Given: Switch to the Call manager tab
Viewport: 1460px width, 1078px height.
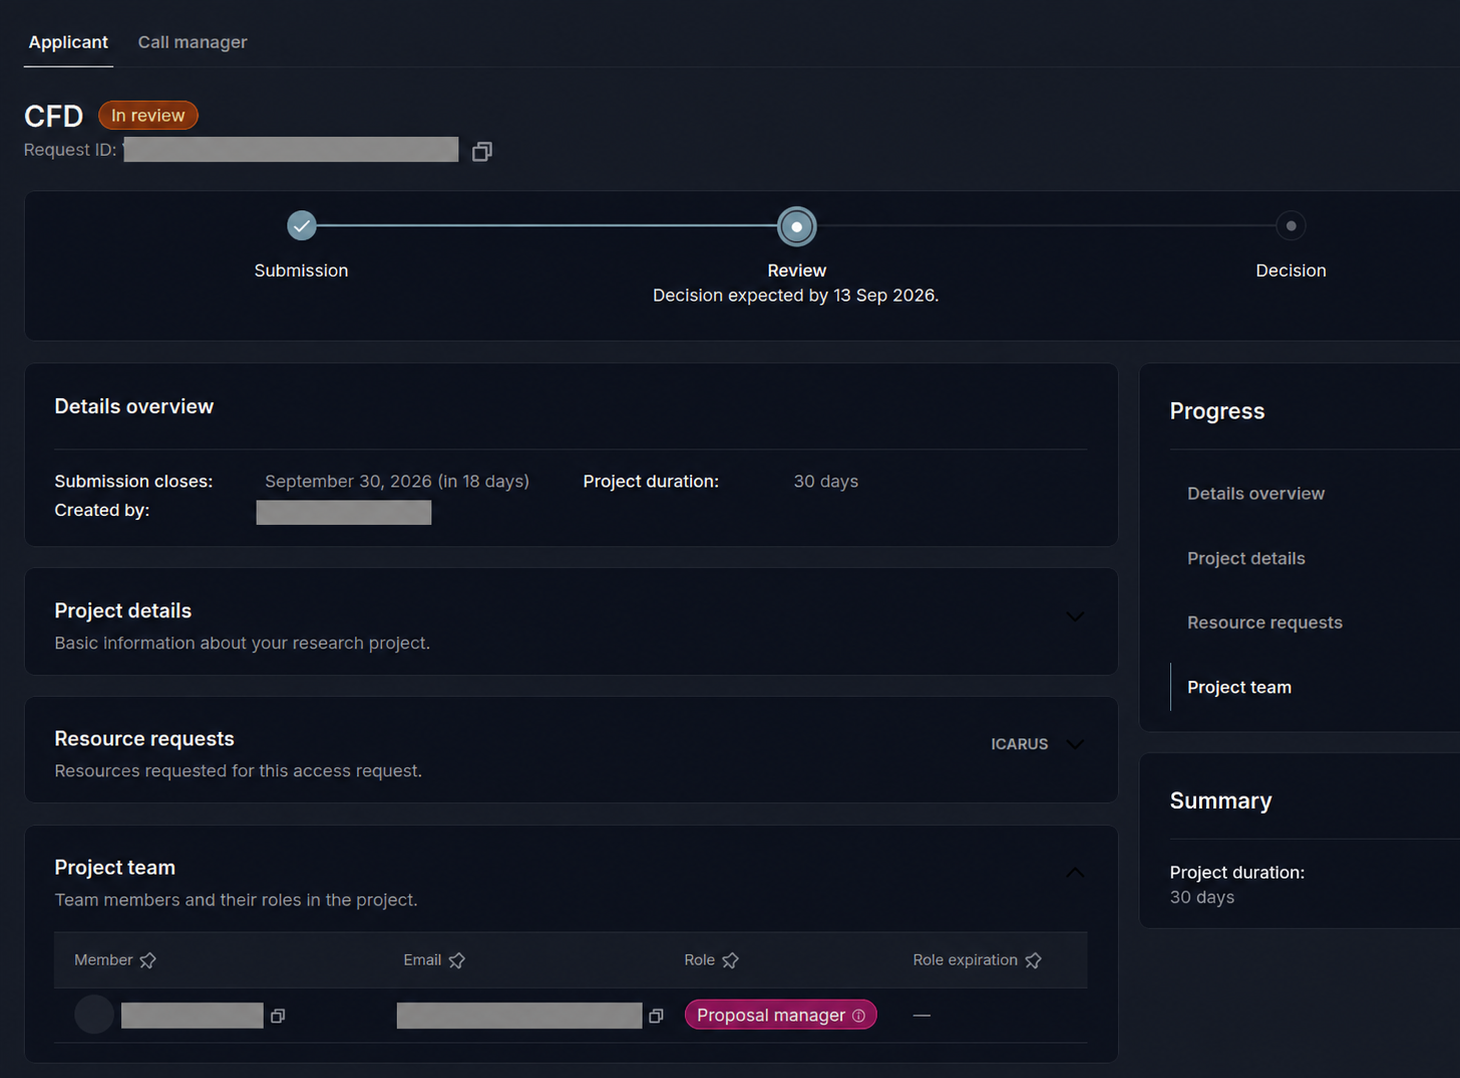Looking at the screenshot, I should (192, 42).
